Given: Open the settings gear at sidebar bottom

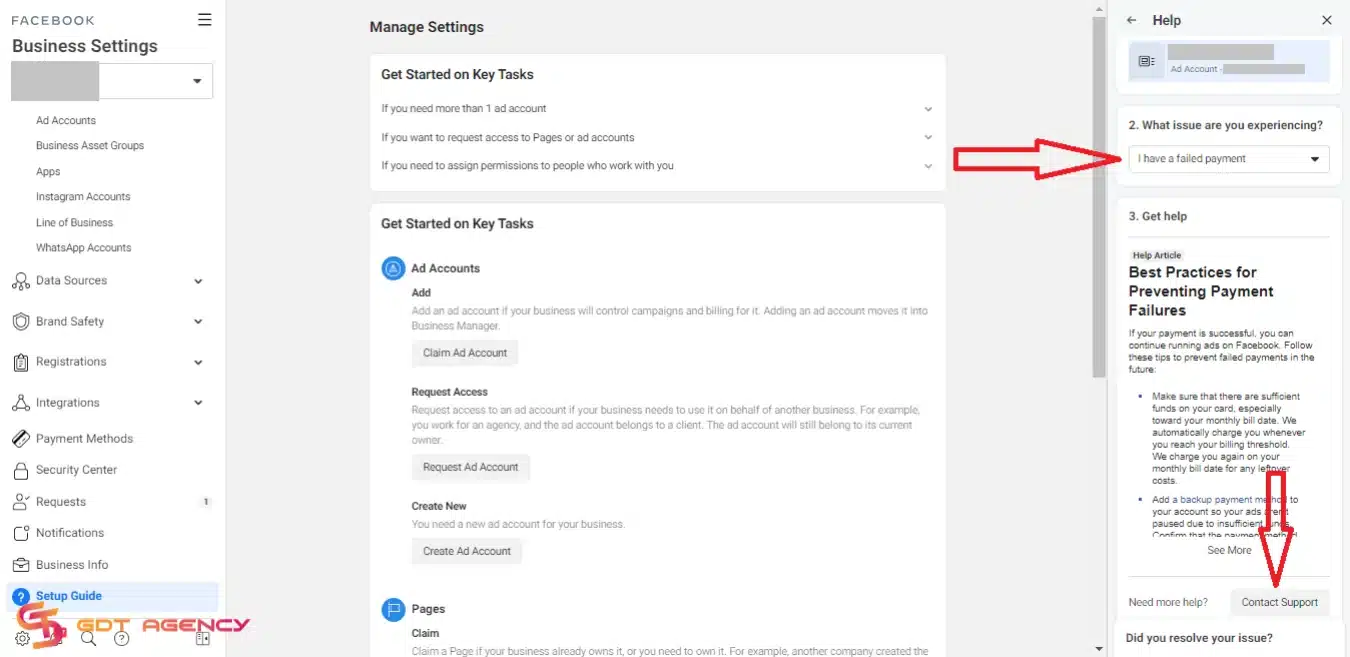Looking at the screenshot, I should (22, 638).
